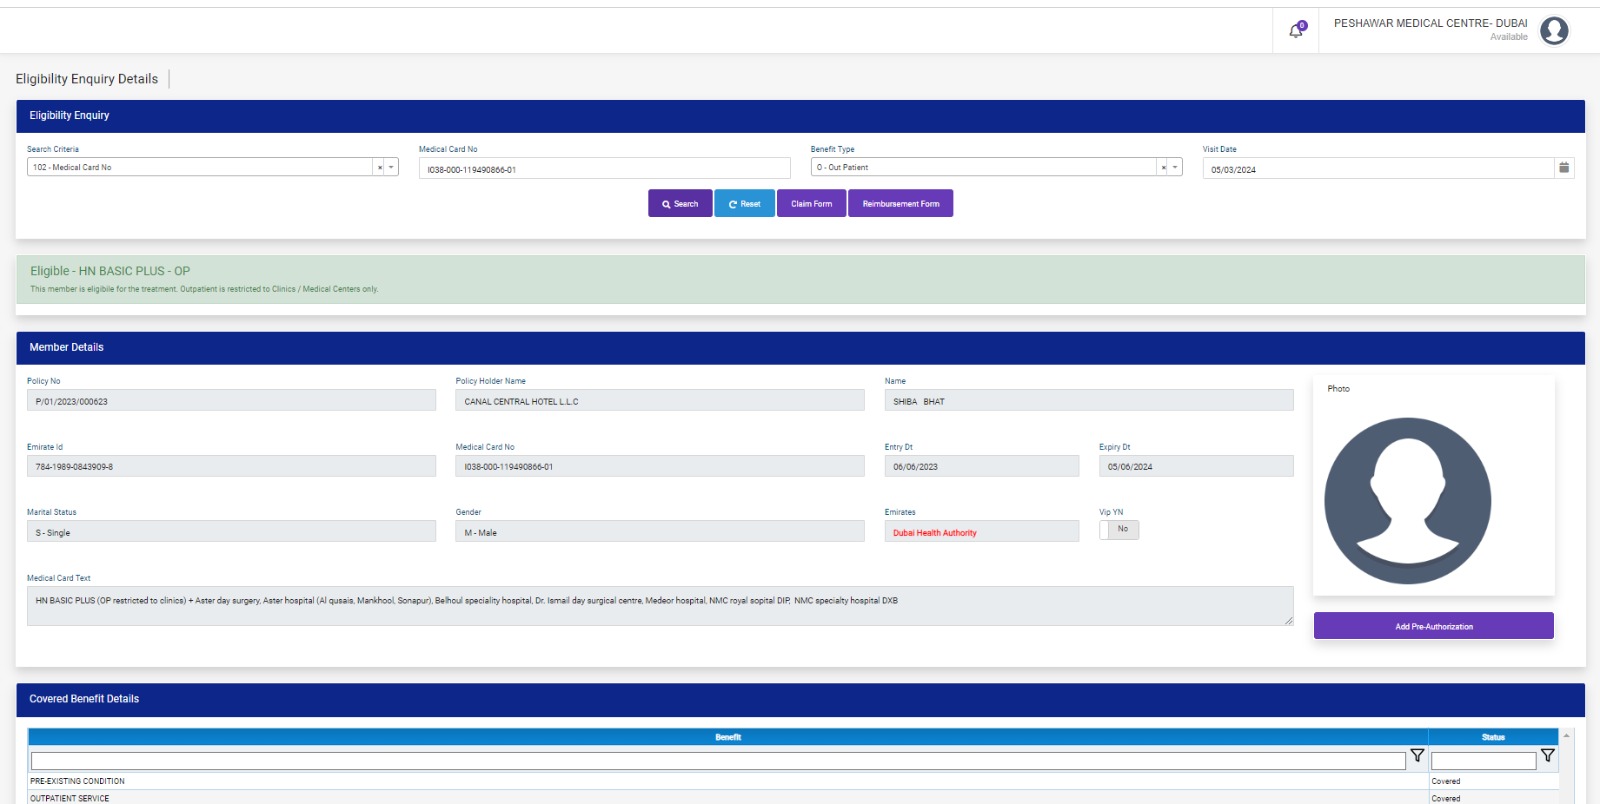
Task: Click the Status column filter icon
Action: [x=1547, y=756]
